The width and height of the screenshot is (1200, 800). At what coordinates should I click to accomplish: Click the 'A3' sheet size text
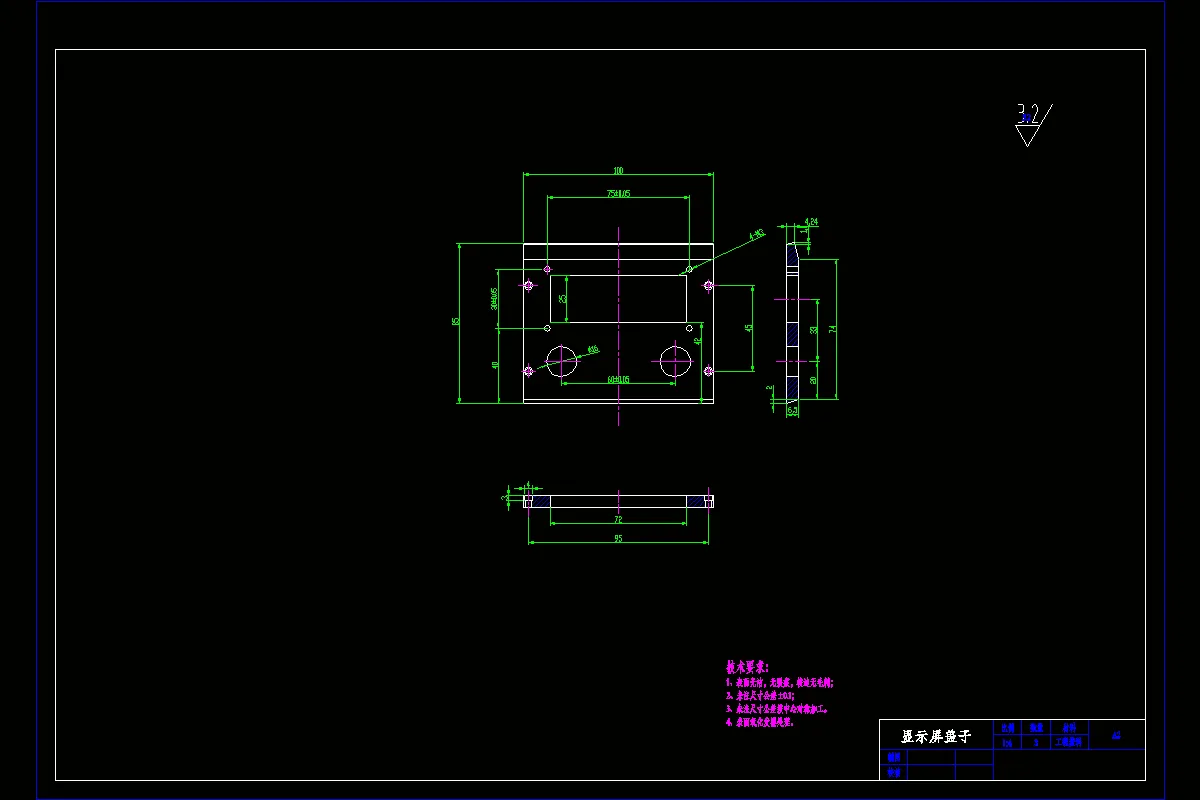click(1116, 735)
